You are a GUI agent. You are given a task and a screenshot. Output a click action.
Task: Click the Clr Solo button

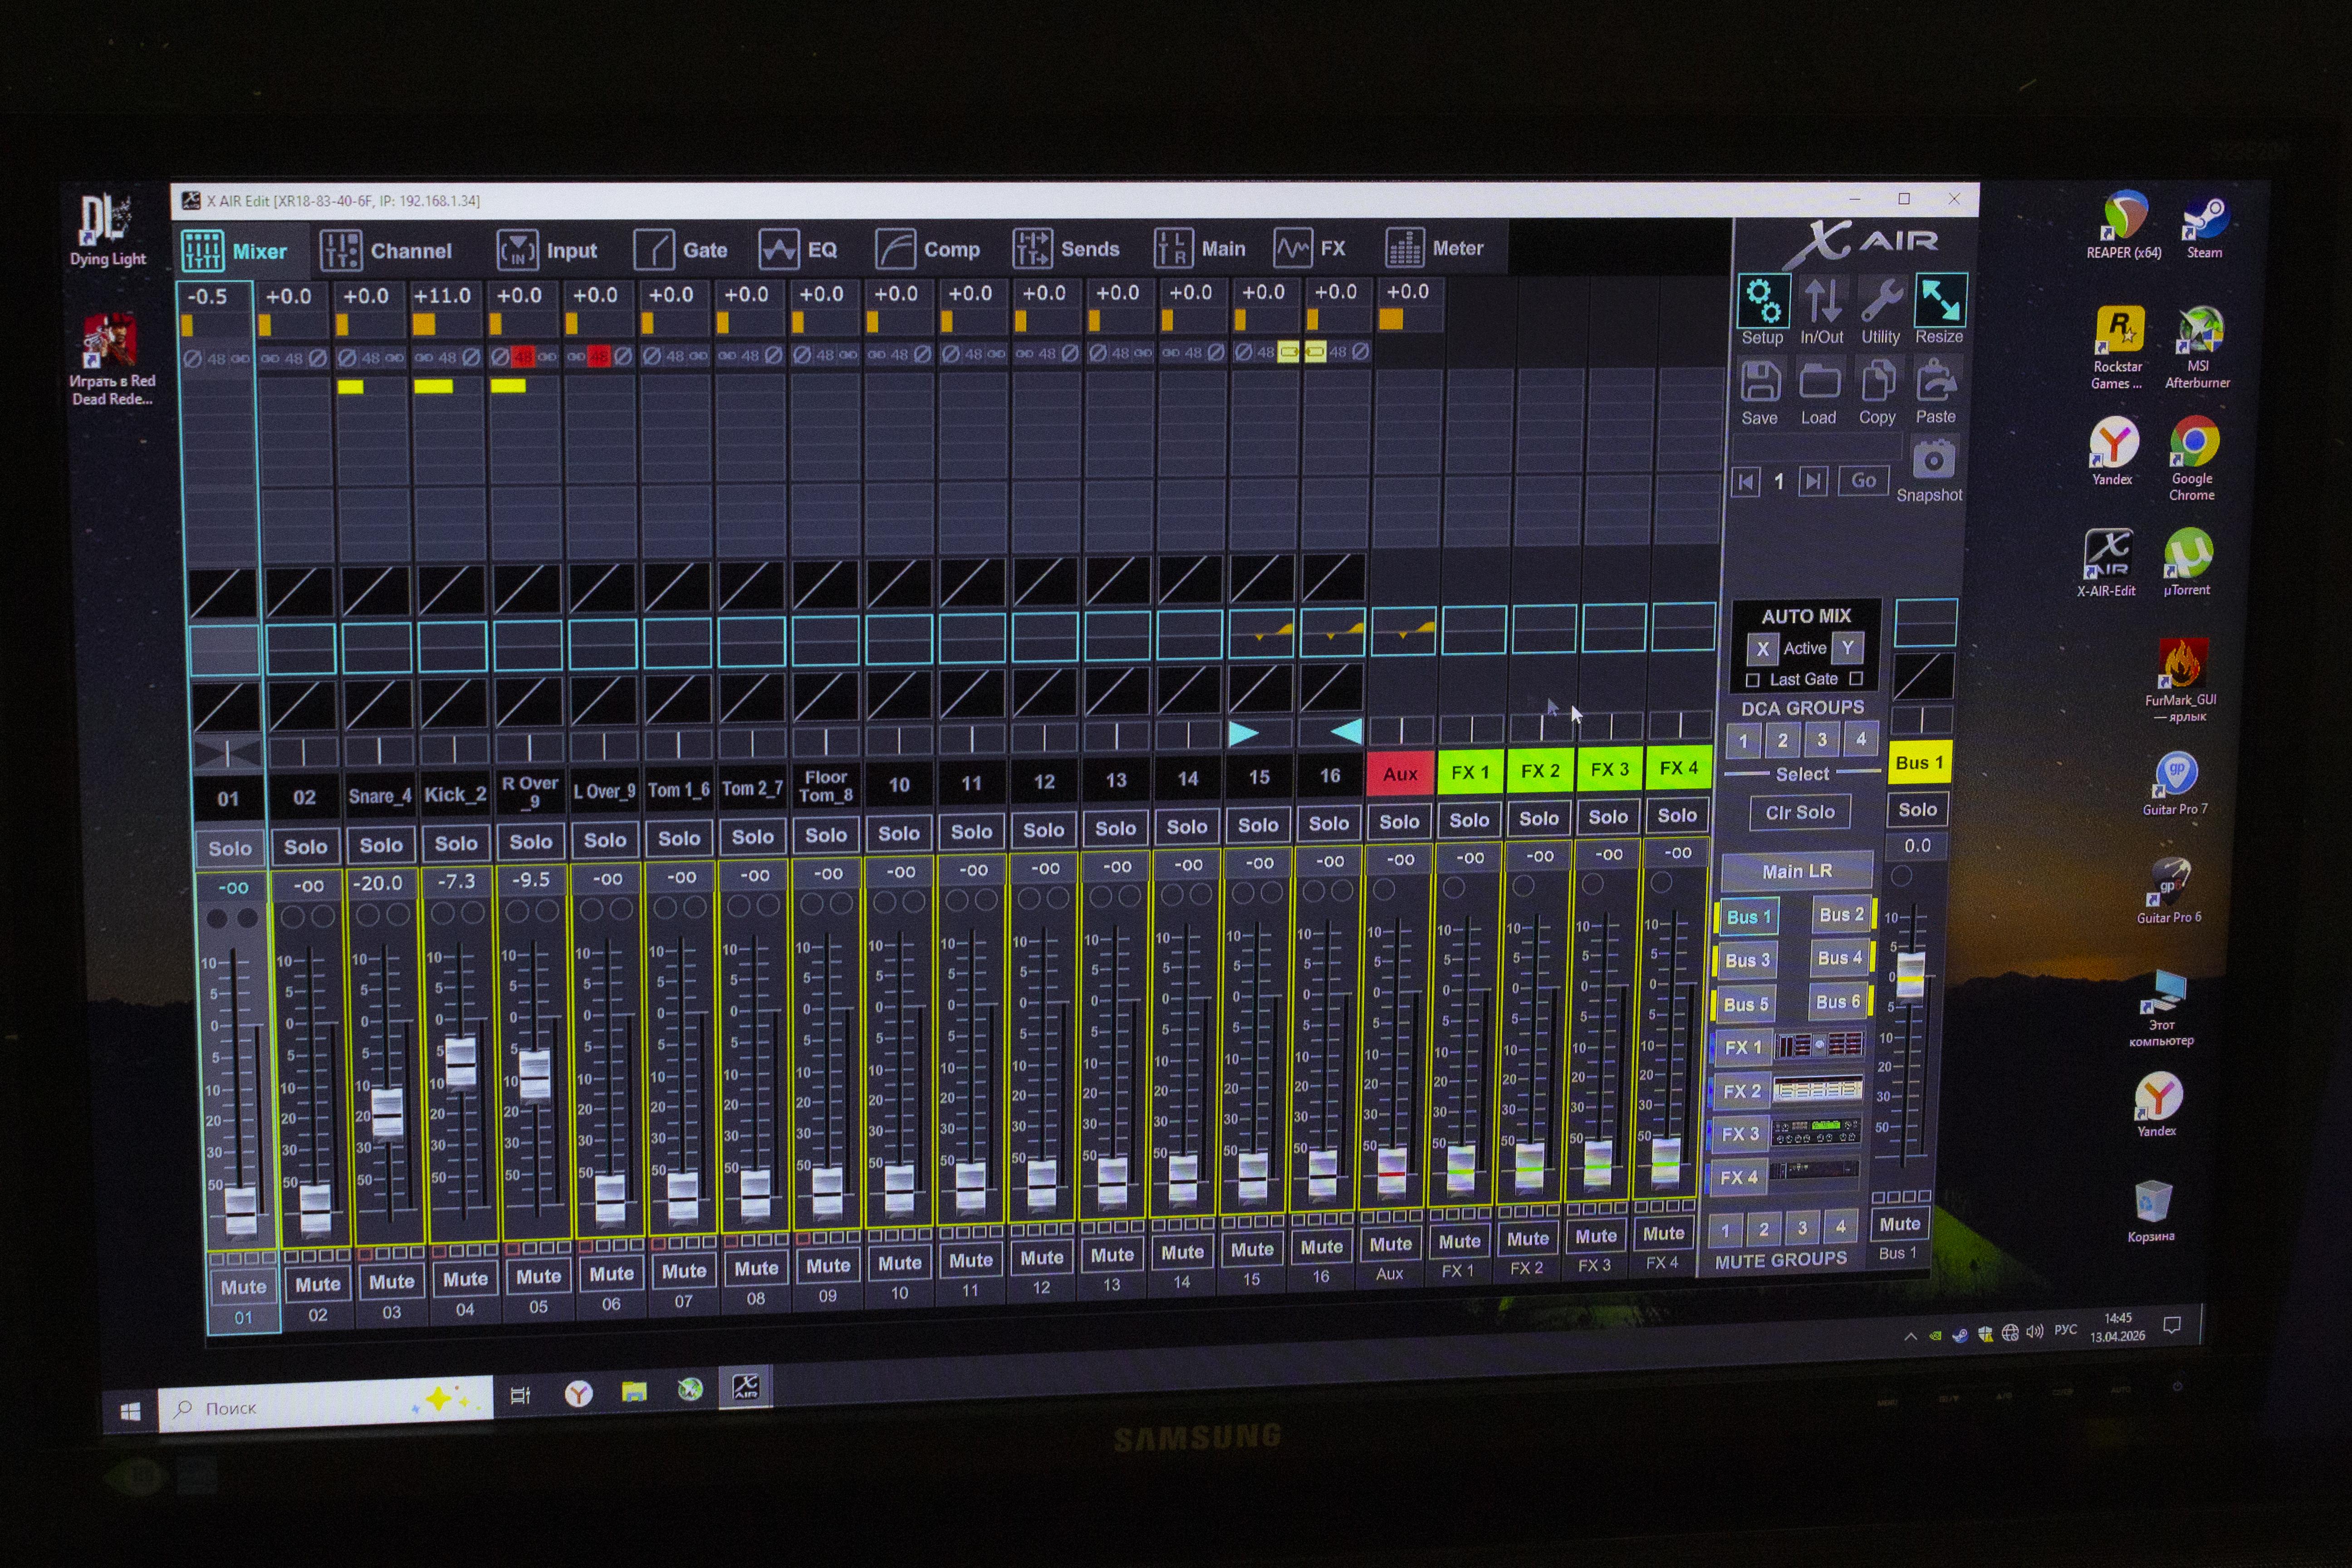click(x=1800, y=812)
